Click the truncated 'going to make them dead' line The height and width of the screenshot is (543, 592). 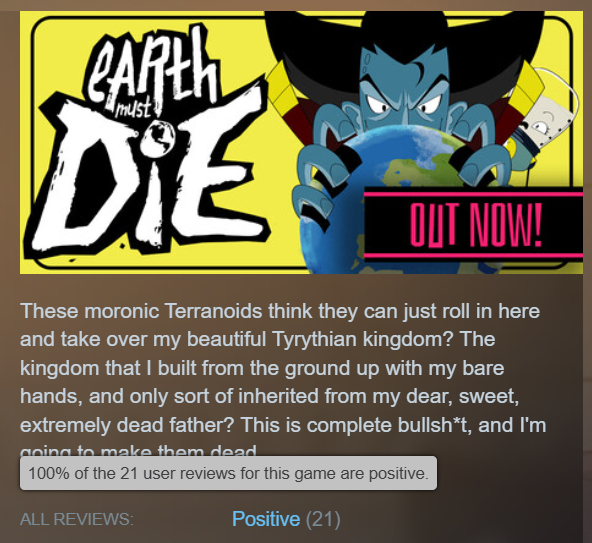tap(138, 451)
